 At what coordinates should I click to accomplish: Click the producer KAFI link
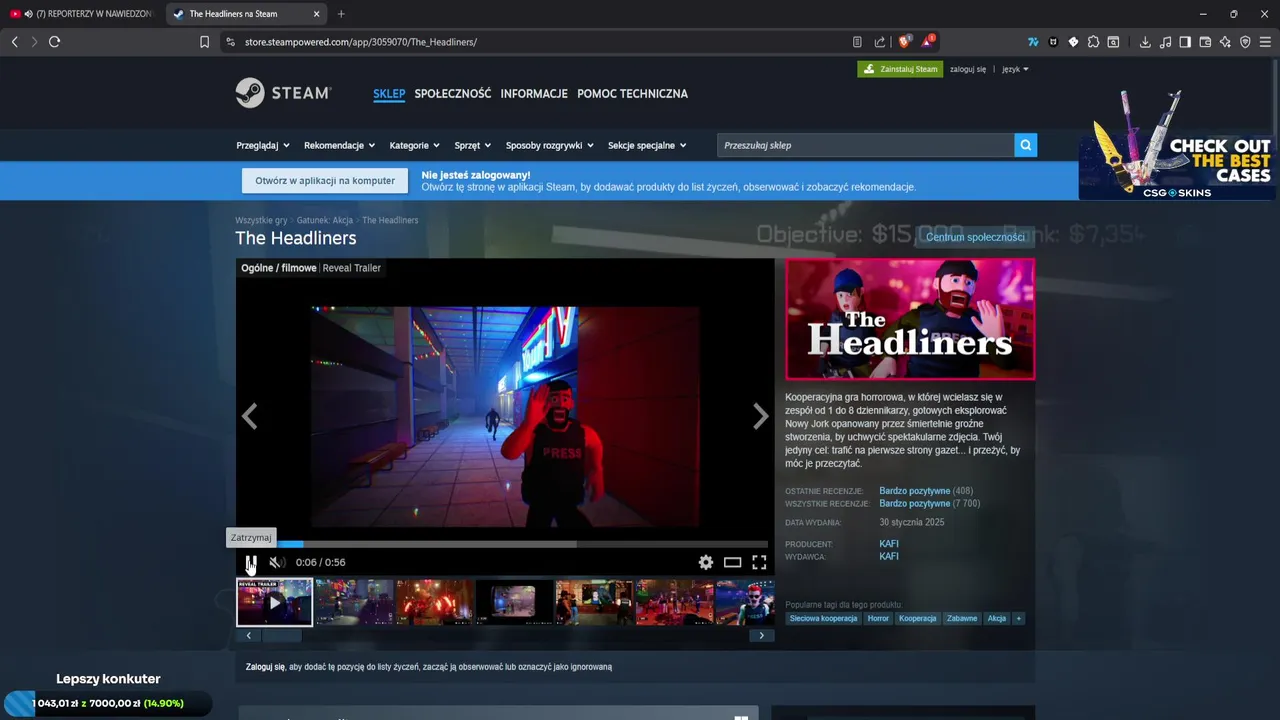(889, 544)
